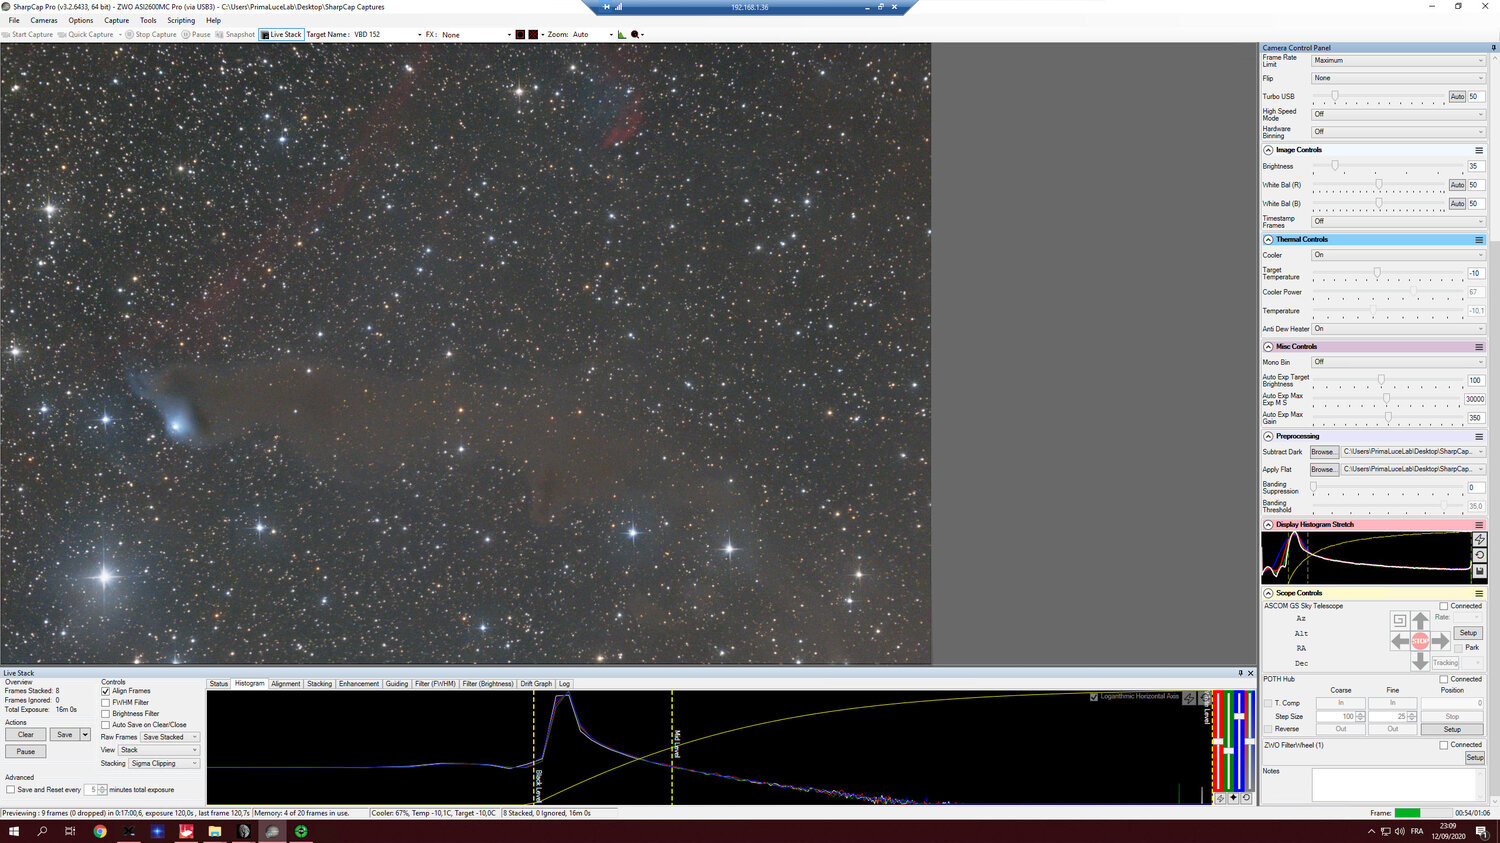1500x843 pixels.
Task: Open the Tools menu
Action: click(148, 20)
